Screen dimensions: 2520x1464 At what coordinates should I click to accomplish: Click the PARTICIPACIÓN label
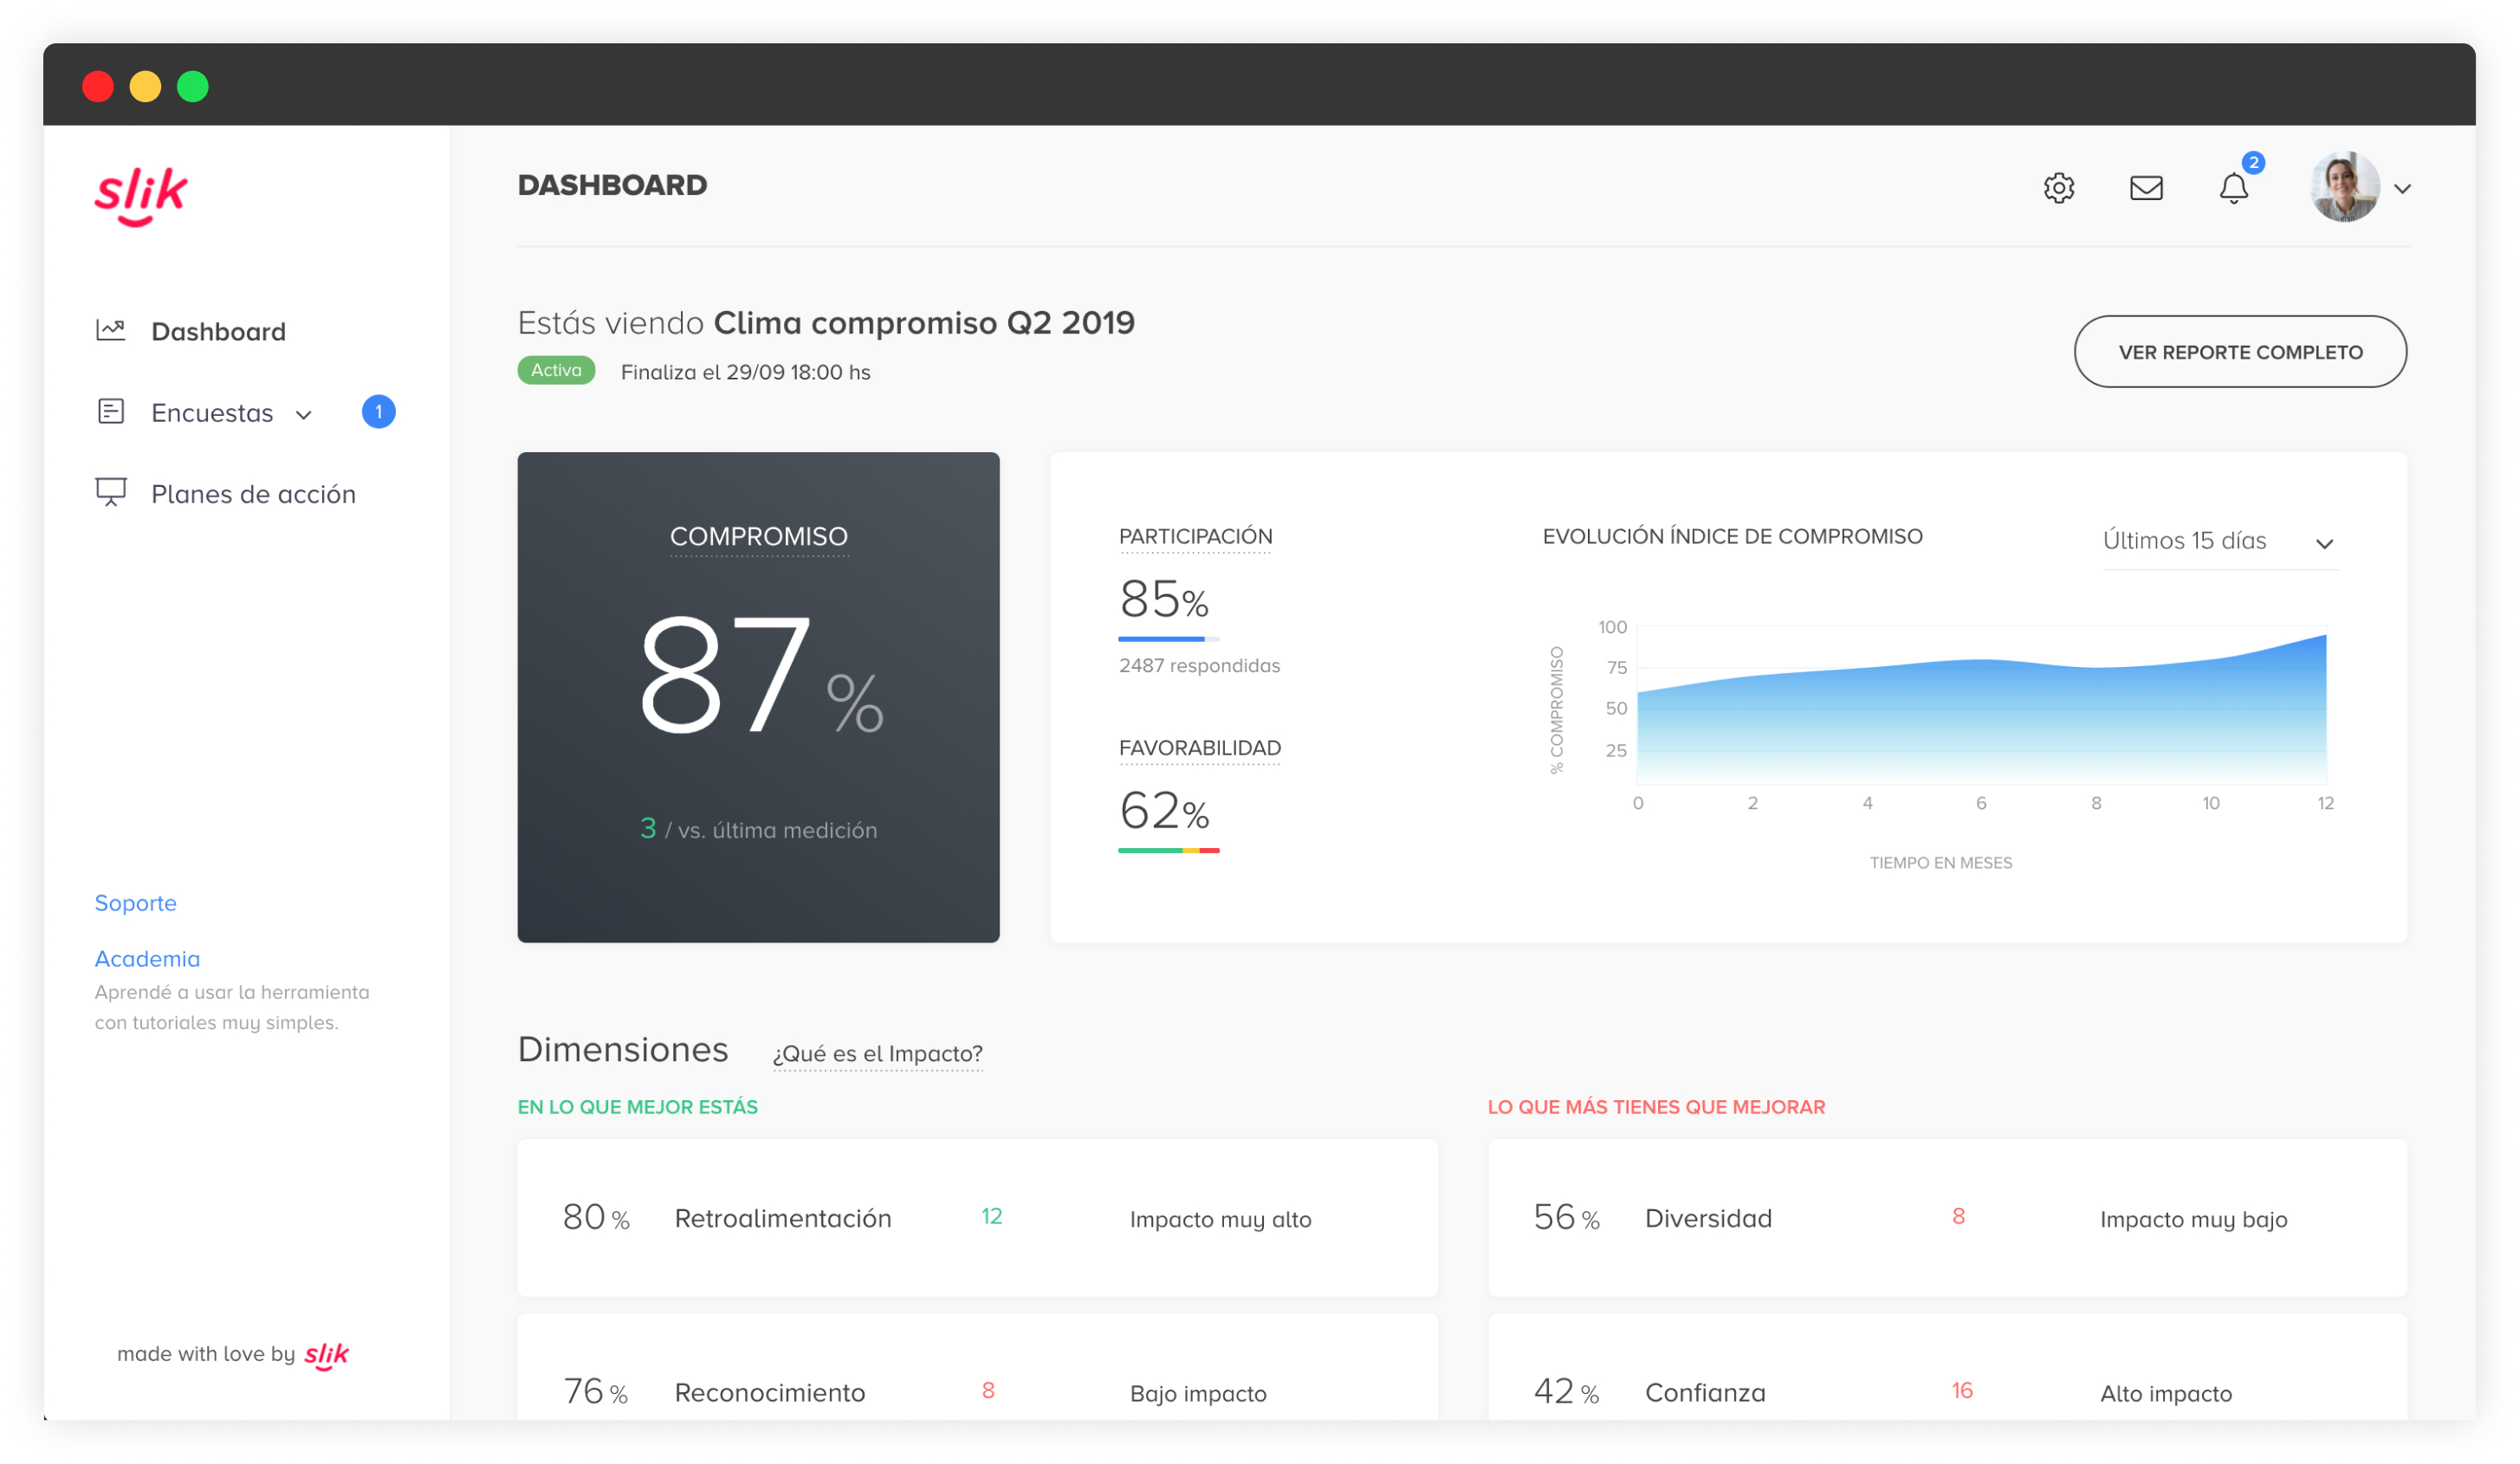1195,537
